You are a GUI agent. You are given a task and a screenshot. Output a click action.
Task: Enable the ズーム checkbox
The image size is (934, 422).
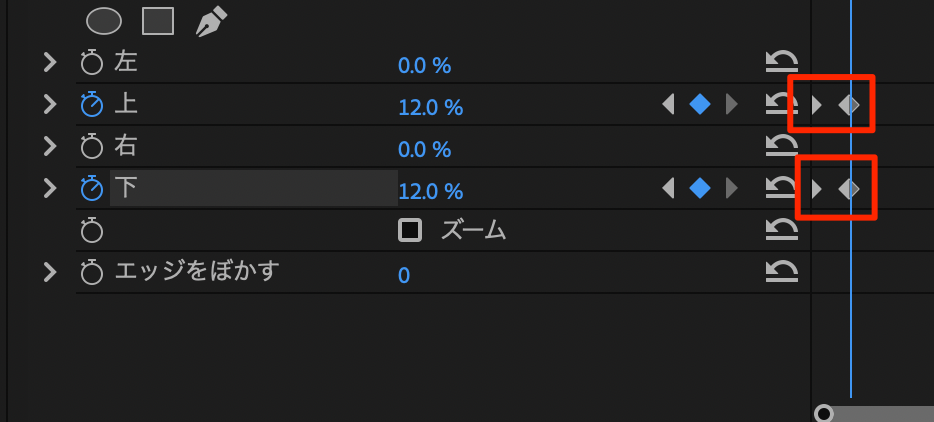click(410, 231)
